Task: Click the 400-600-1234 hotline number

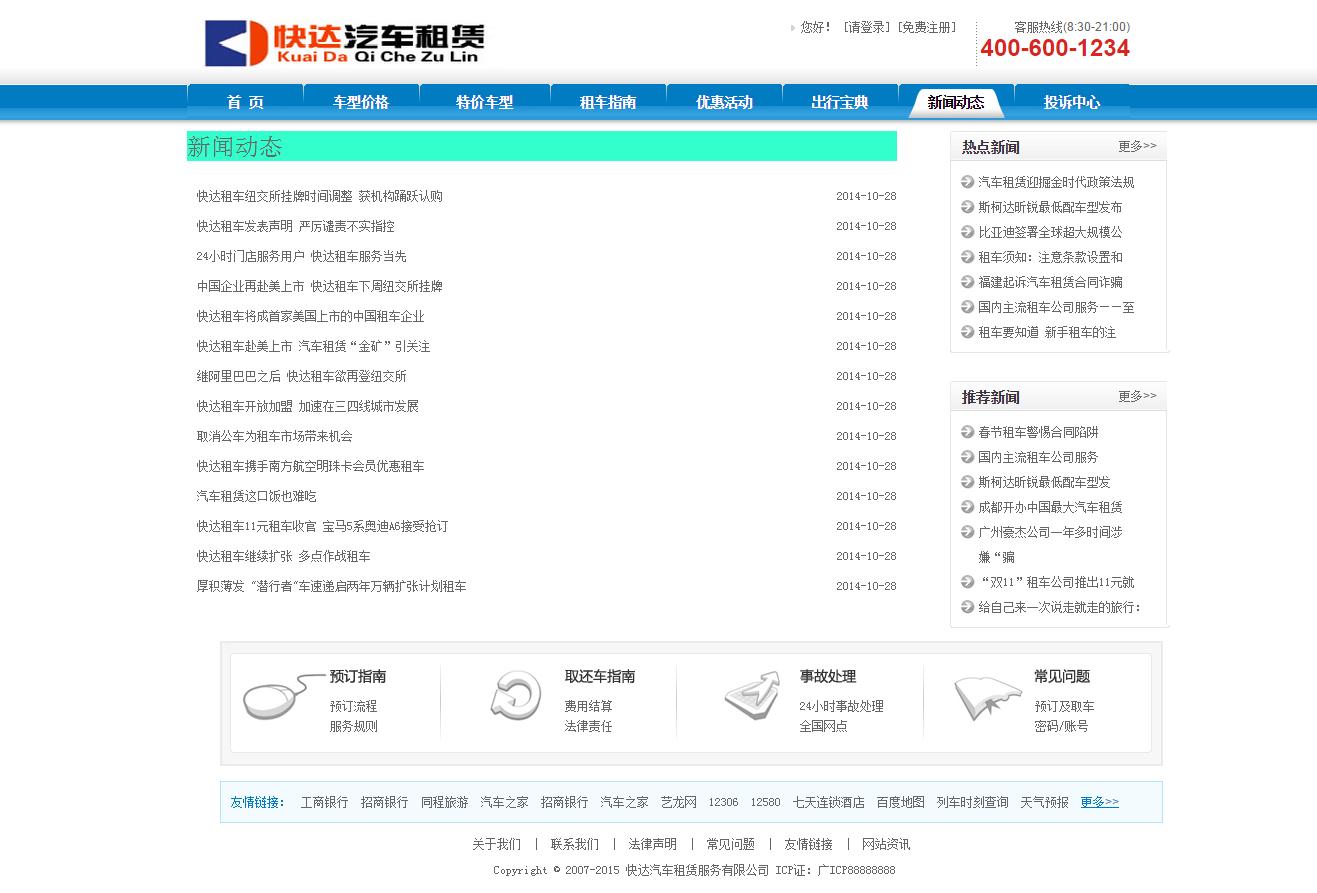Action: pyautogui.click(x=1054, y=48)
